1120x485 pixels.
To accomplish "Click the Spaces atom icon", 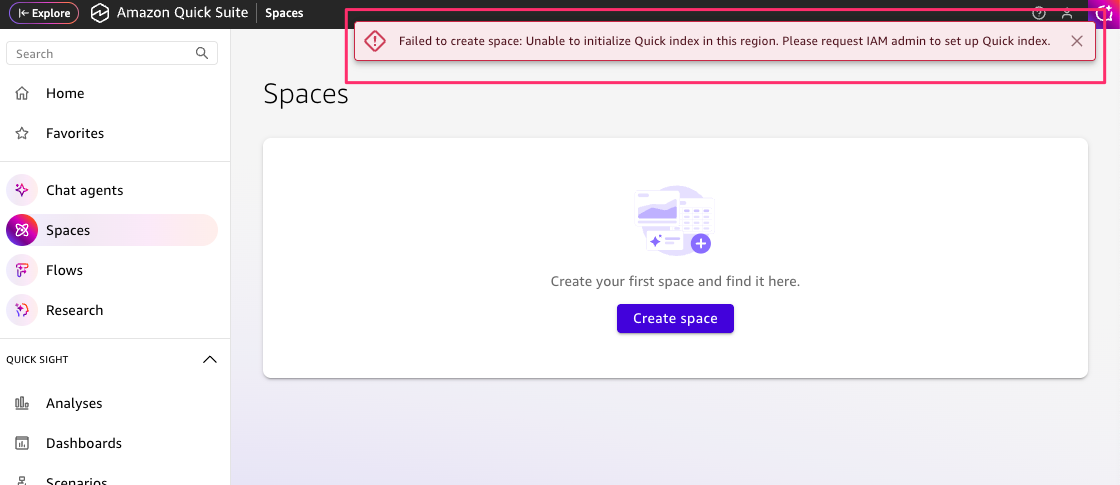I will [21, 230].
